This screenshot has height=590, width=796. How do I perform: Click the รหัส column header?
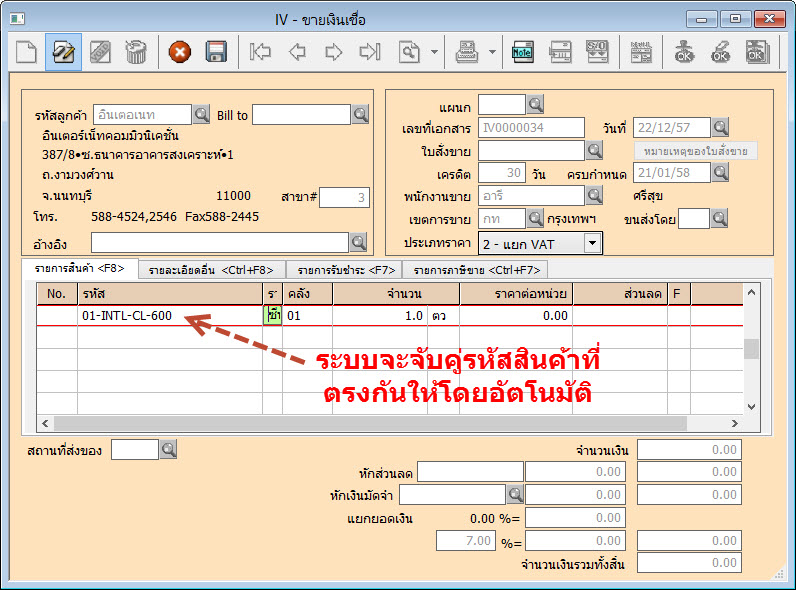coord(170,293)
